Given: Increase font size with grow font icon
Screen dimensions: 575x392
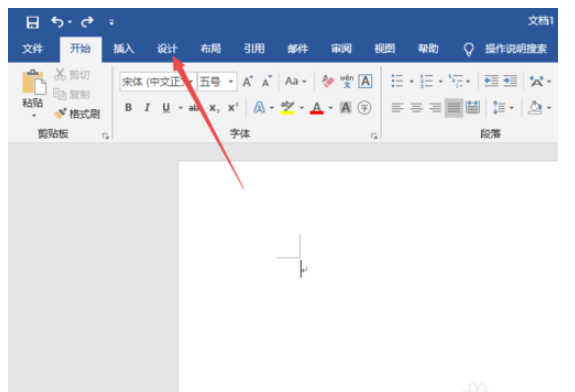Looking at the screenshot, I should (248, 81).
